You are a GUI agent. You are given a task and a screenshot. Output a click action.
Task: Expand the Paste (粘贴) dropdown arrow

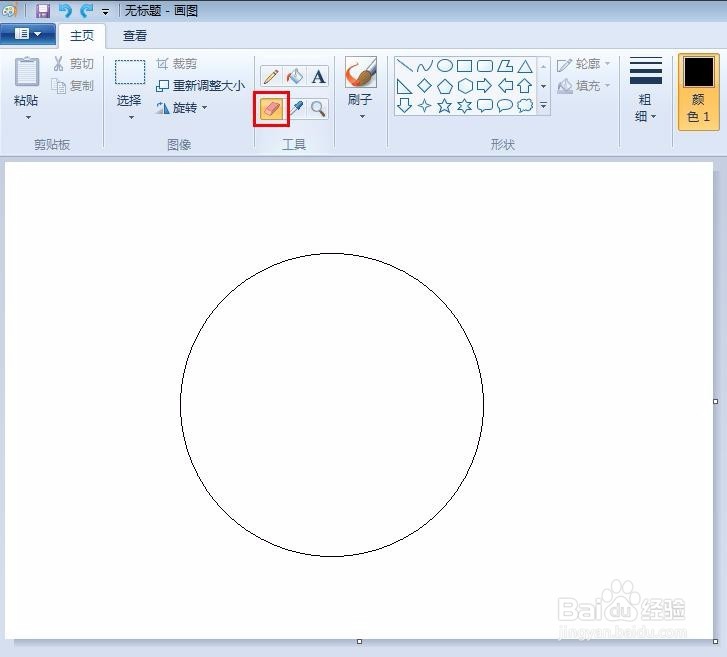28,118
